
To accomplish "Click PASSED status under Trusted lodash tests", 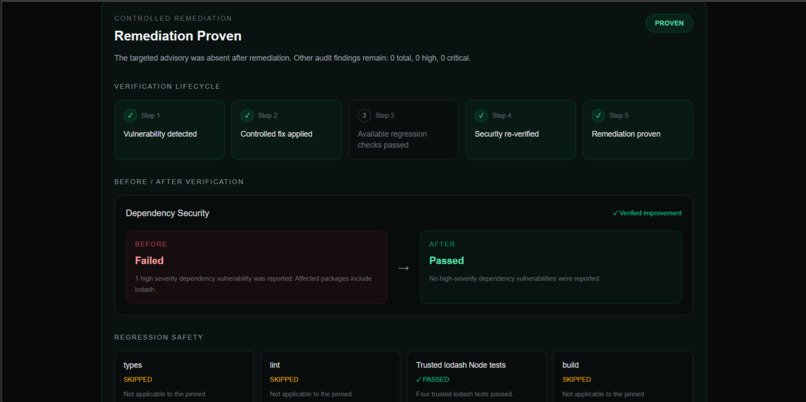I will (432, 379).
